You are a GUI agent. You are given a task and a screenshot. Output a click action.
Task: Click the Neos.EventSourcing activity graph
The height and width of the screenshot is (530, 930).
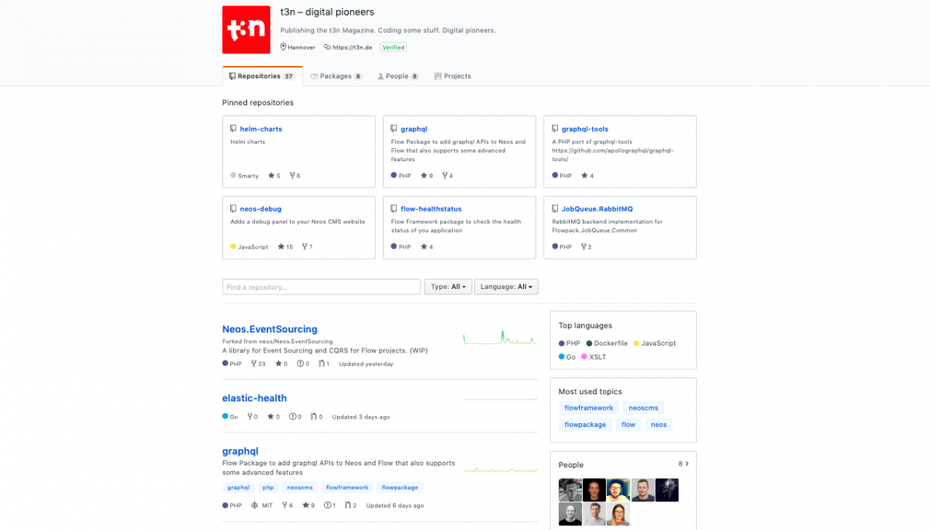pyautogui.click(x=500, y=338)
